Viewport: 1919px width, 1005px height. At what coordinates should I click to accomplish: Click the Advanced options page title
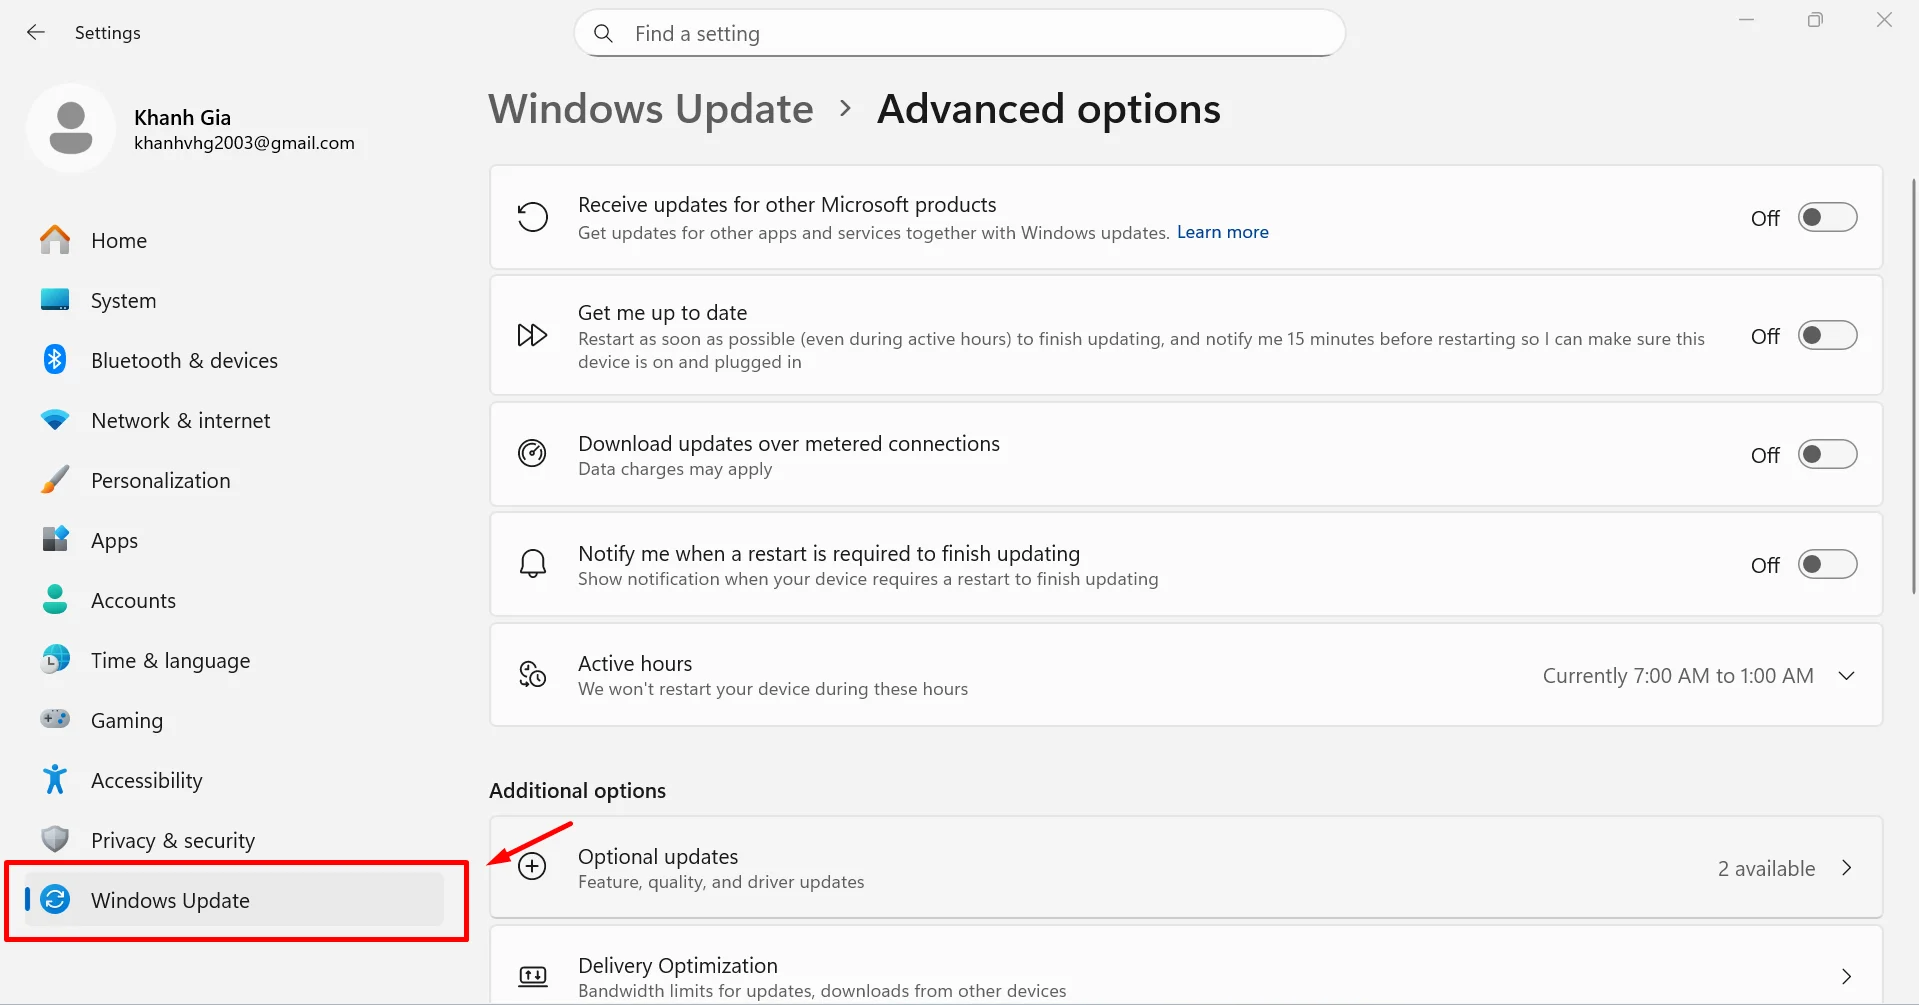(x=1049, y=109)
